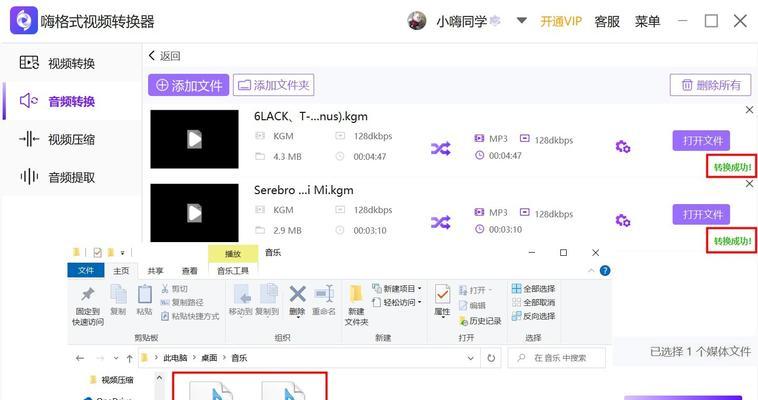Switch to 共享 tab in Explorer

(155, 271)
